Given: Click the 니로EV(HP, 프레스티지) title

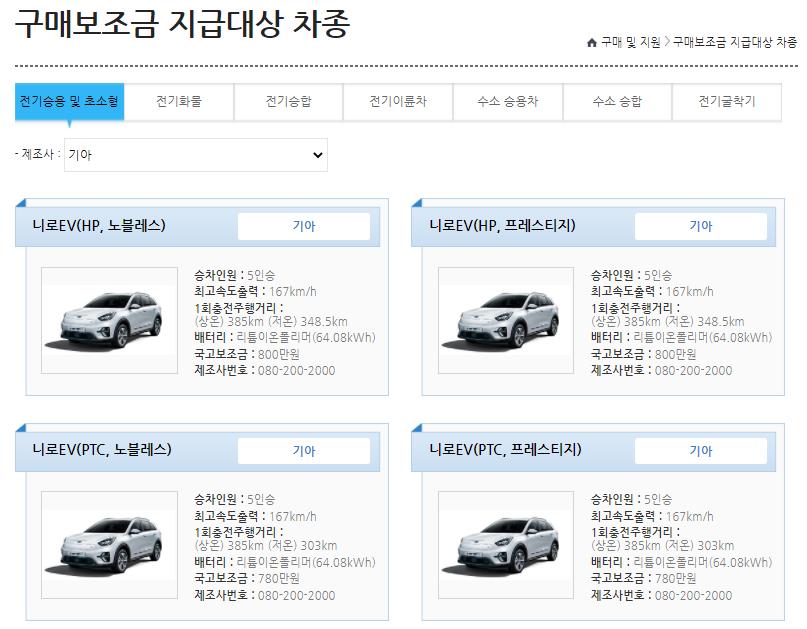Looking at the screenshot, I should click(x=502, y=225).
